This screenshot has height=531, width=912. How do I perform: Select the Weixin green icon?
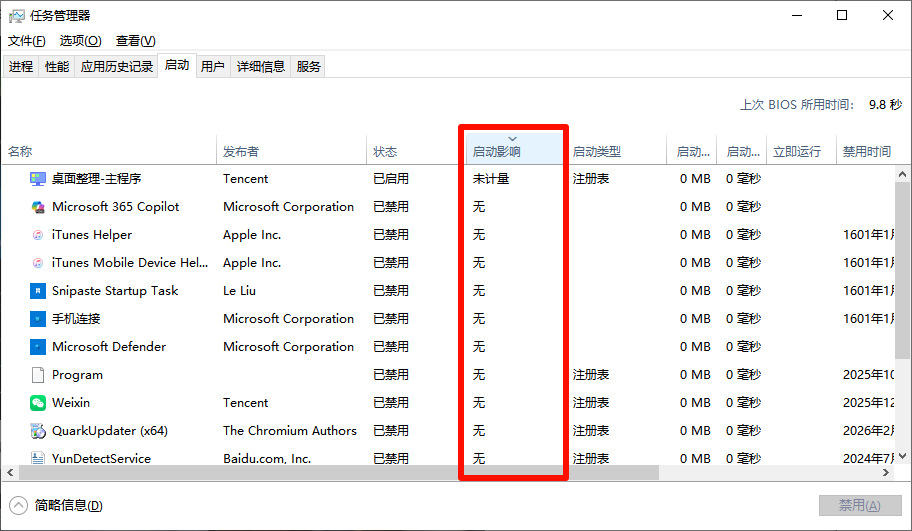pos(38,403)
